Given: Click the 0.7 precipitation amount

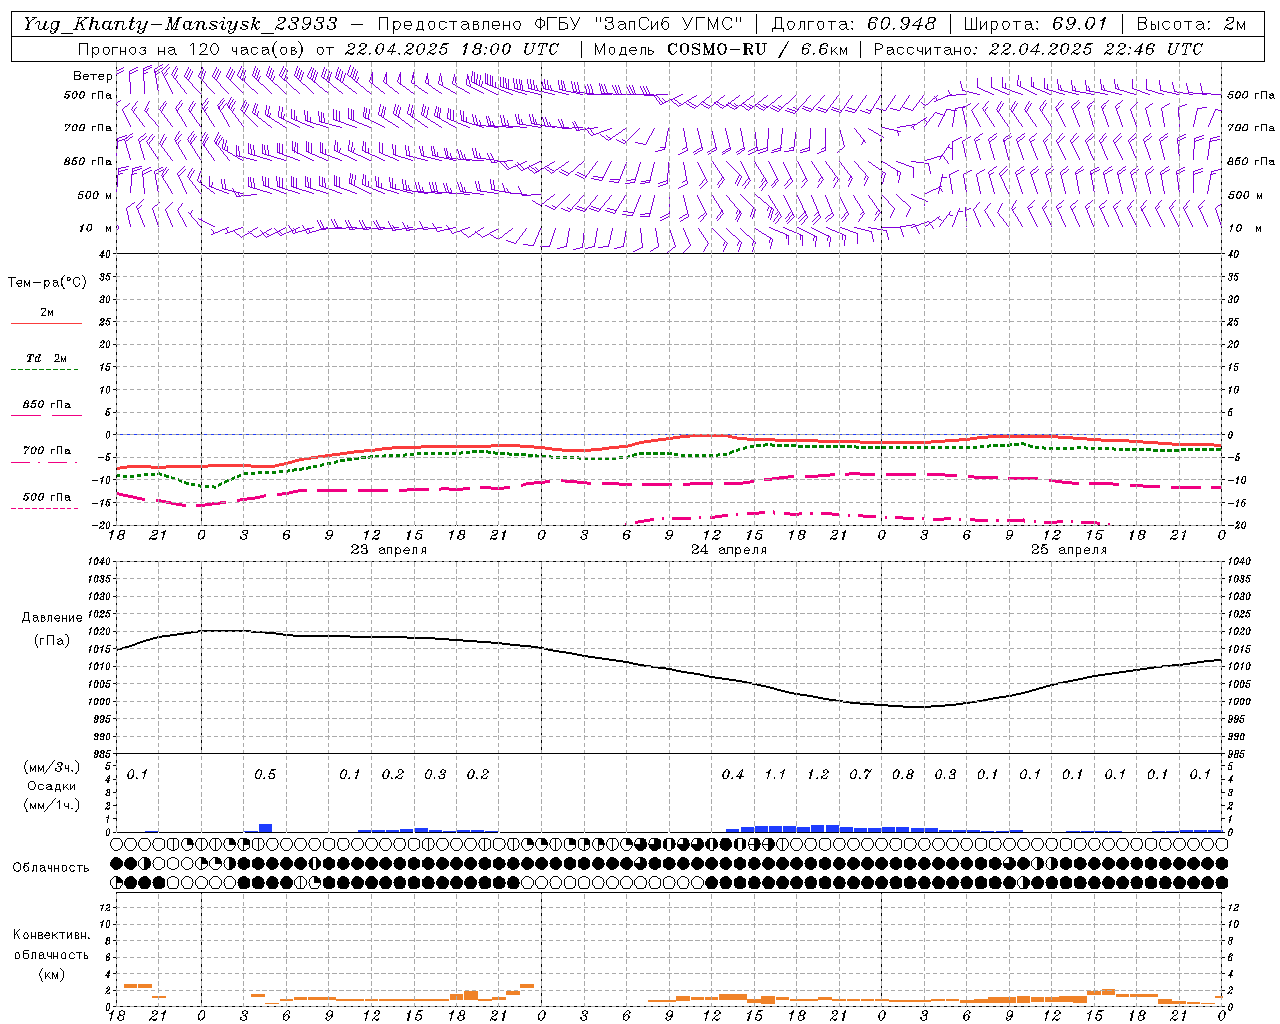Looking at the screenshot, I should tap(861, 775).
